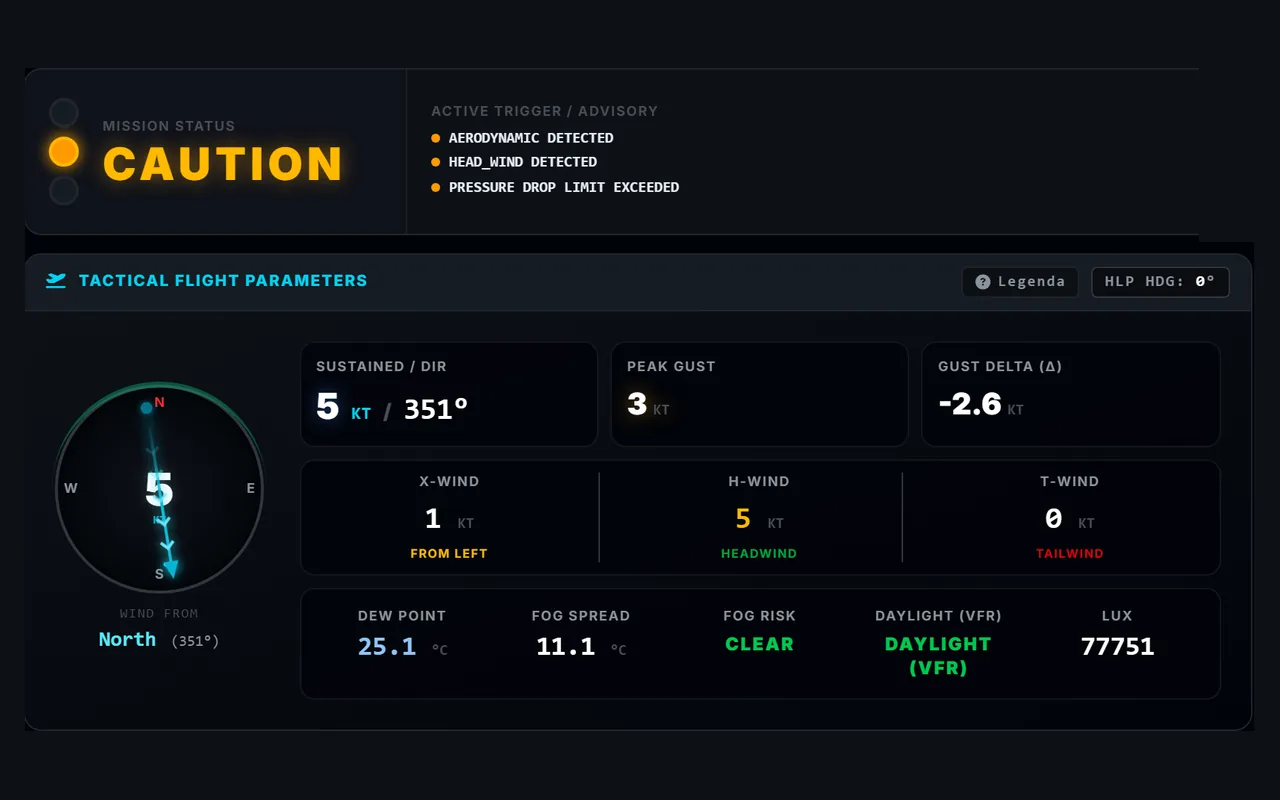Click the compass wind arrow head near S
The width and height of the screenshot is (1280, 800).
point(171,568)
